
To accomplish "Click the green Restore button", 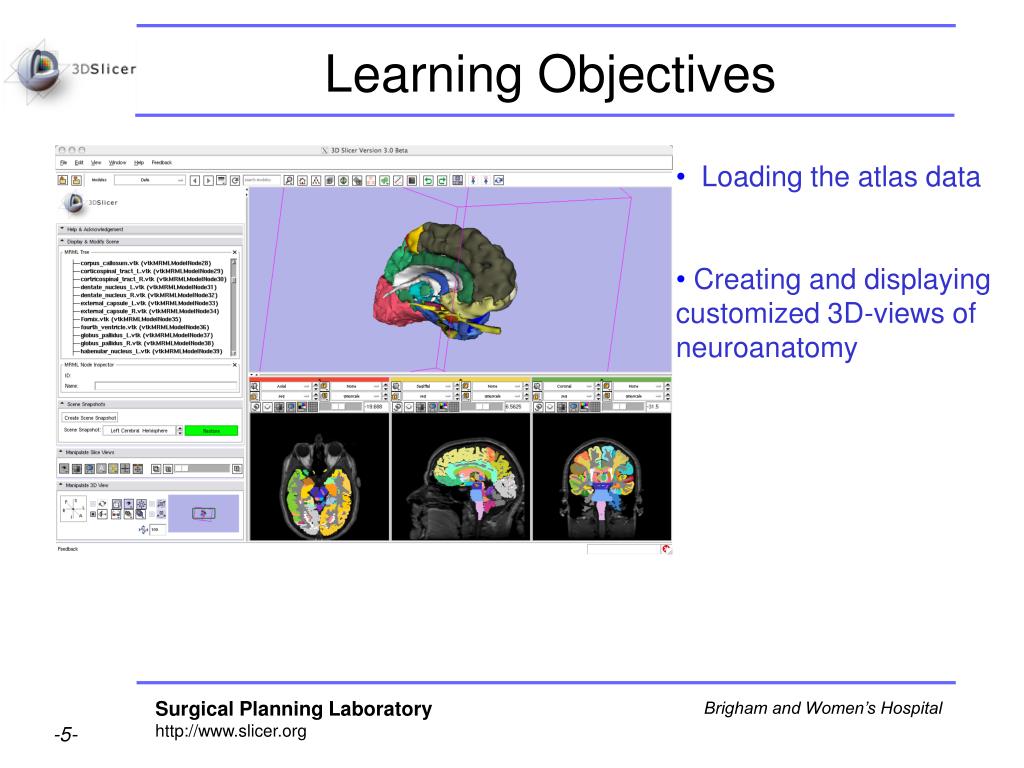I will [212, 431].
